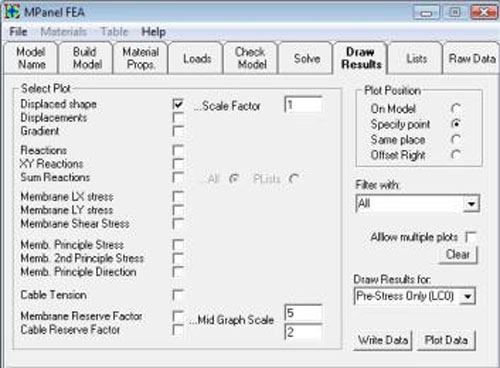Enable Membrane LY stress plot
The height and width of the screenshot is (368, 500).
coord(178,210)
